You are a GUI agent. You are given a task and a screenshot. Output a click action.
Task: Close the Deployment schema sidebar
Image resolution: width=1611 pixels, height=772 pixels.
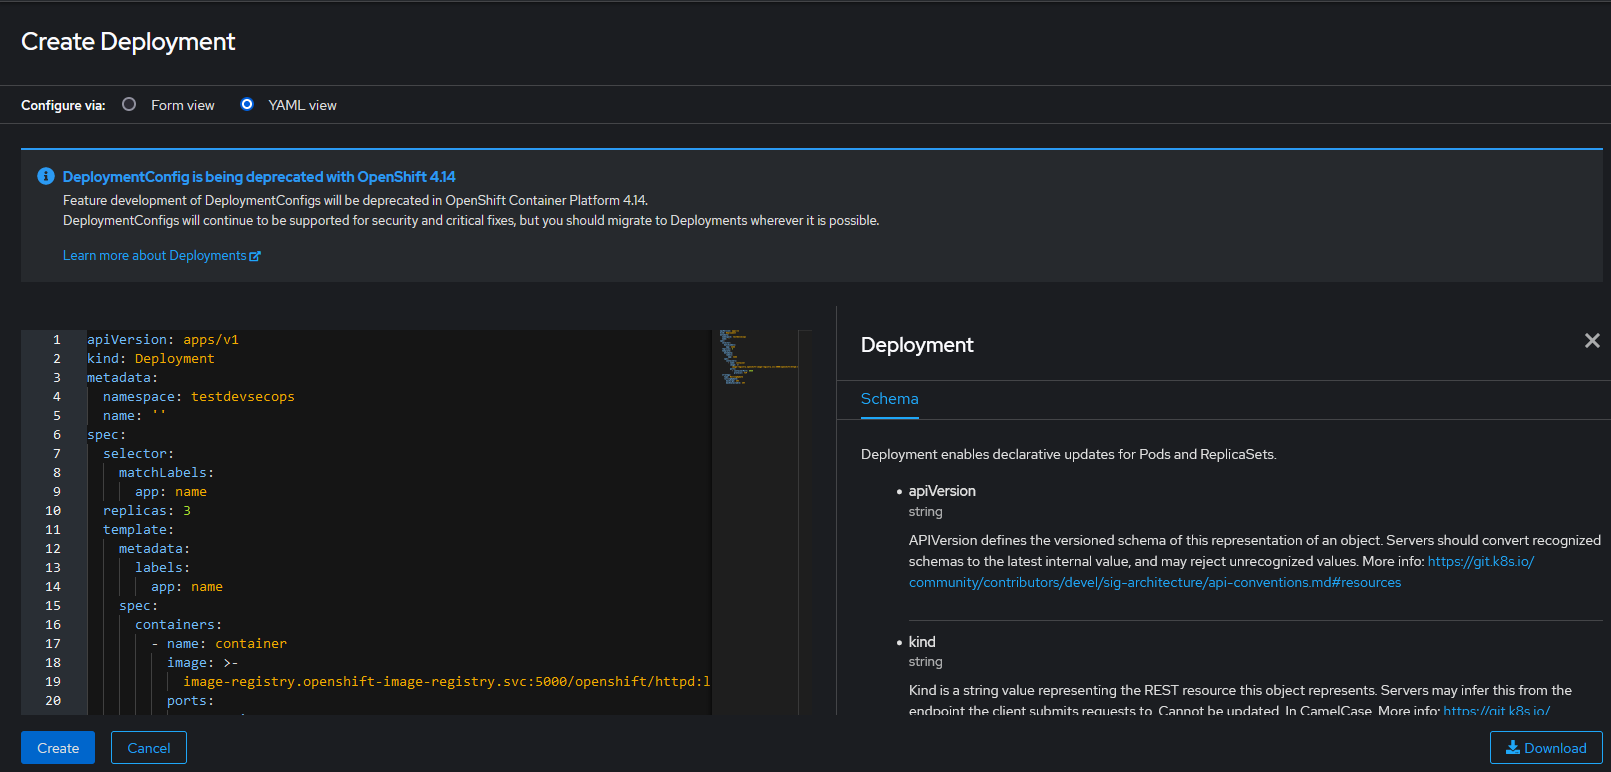click(1592, 341)
